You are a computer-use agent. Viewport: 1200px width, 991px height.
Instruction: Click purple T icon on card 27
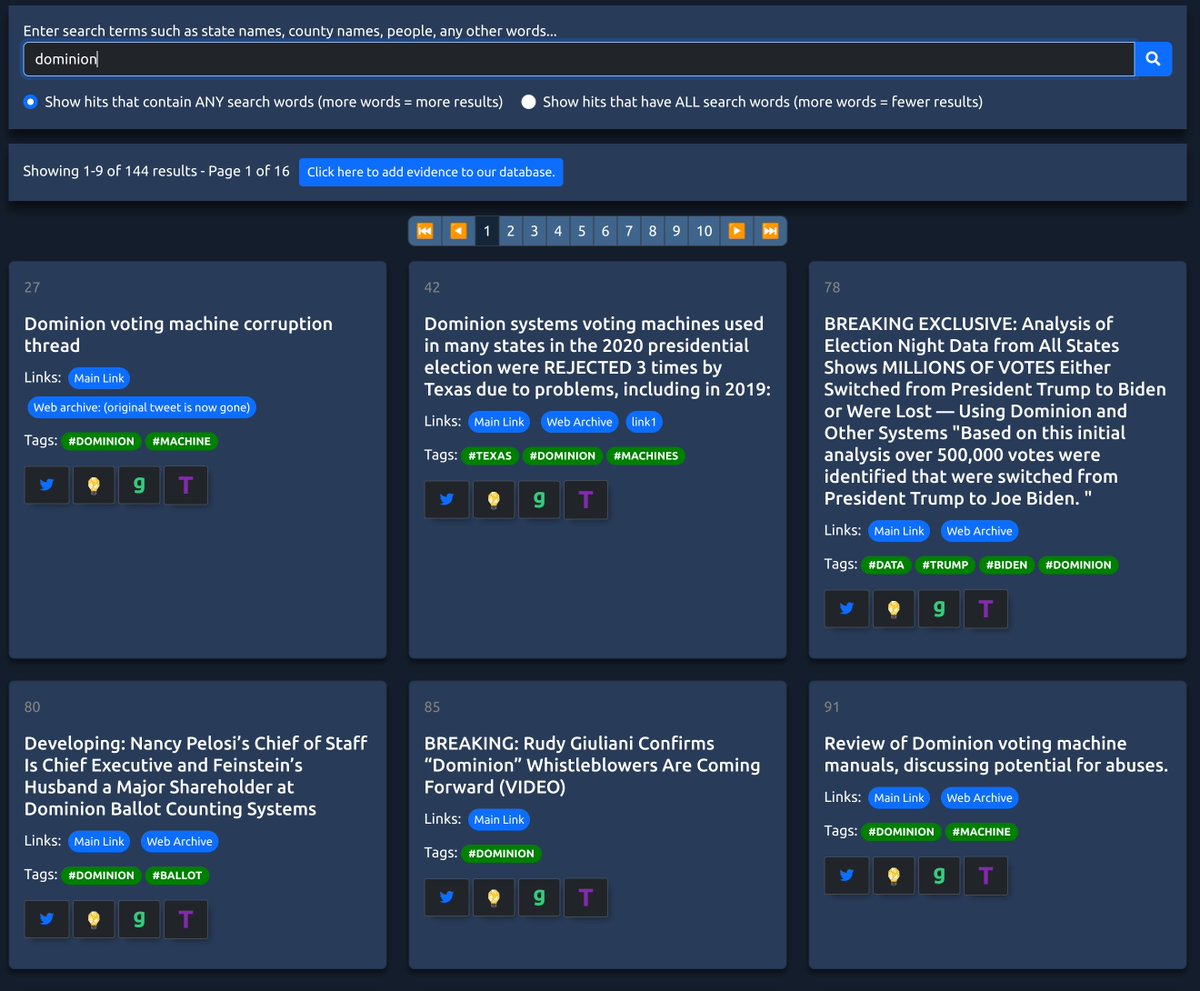pyautogui.click(x=186, y=486)
